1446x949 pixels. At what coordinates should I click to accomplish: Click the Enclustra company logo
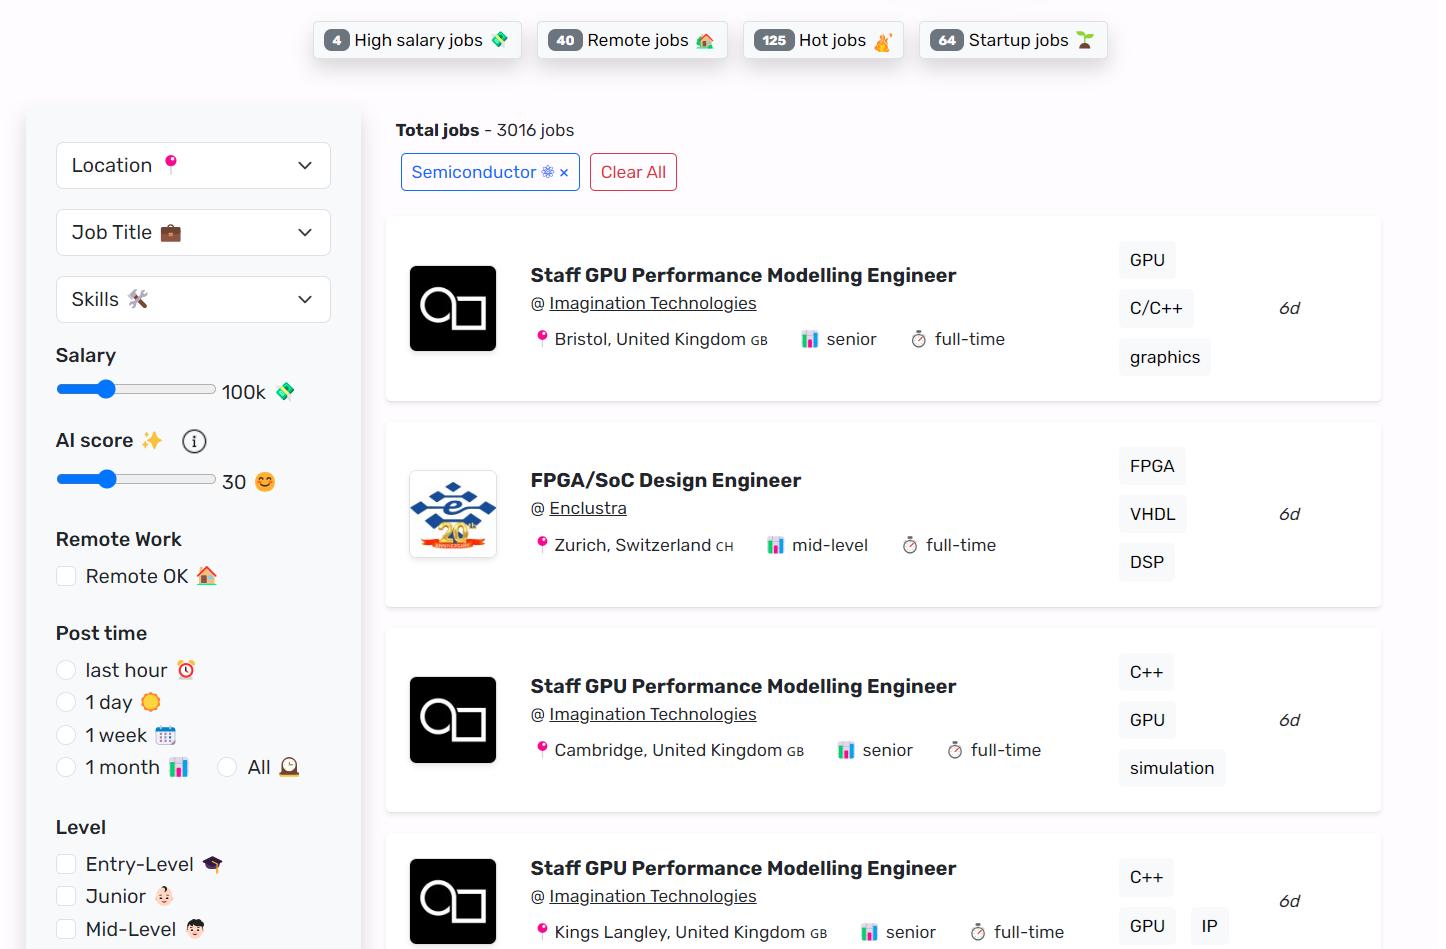(x=453, y=514)
